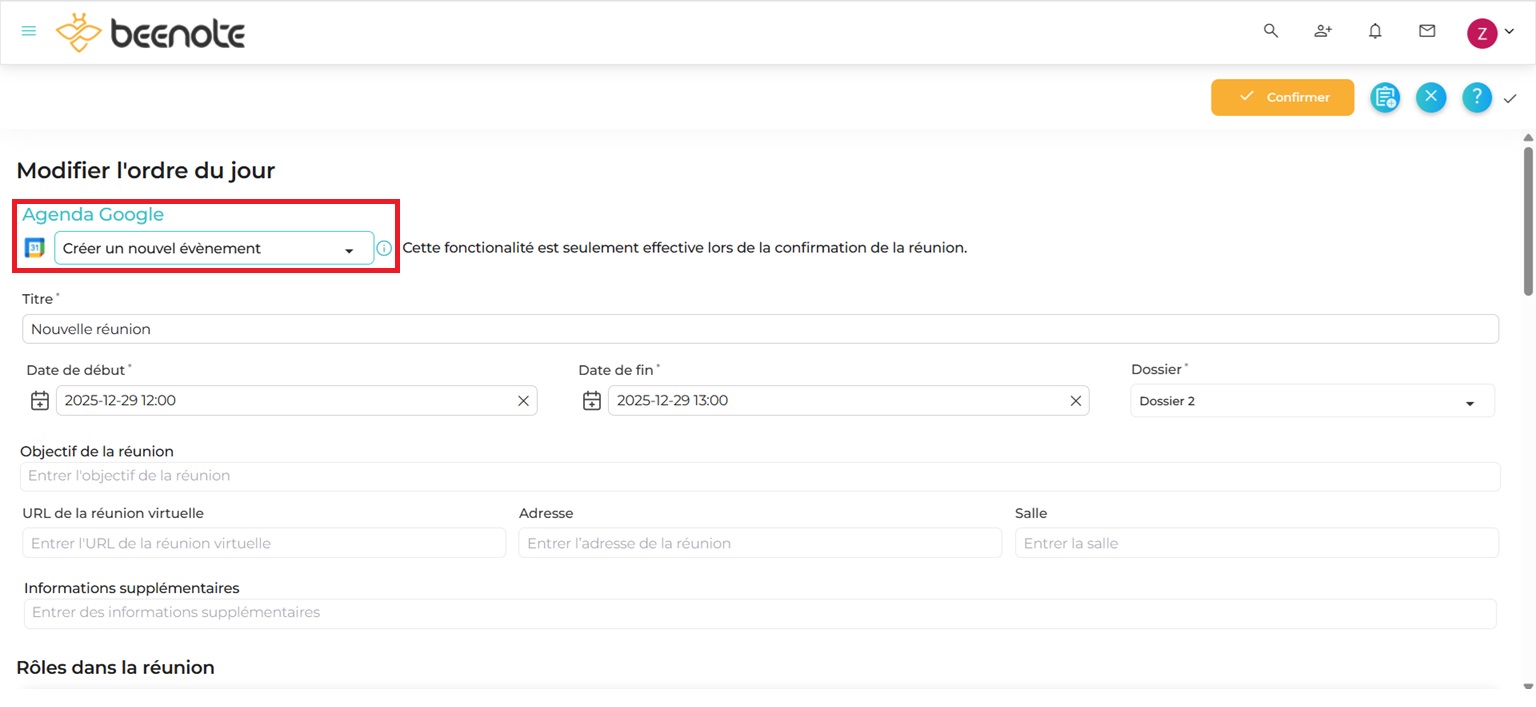Screen dimensions: 1536x707
Task: Click the calendar icon beside the start date
Action: point(39,400)
